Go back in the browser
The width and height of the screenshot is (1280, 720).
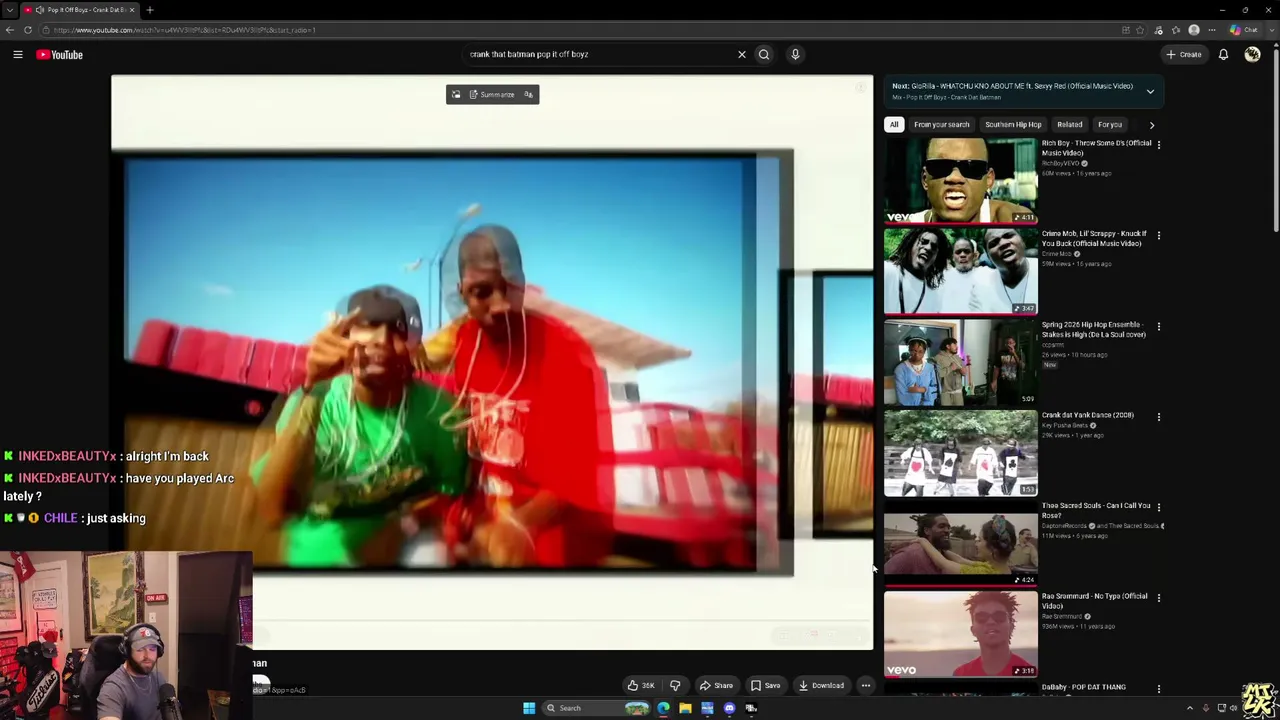click(x=10, y=30)
